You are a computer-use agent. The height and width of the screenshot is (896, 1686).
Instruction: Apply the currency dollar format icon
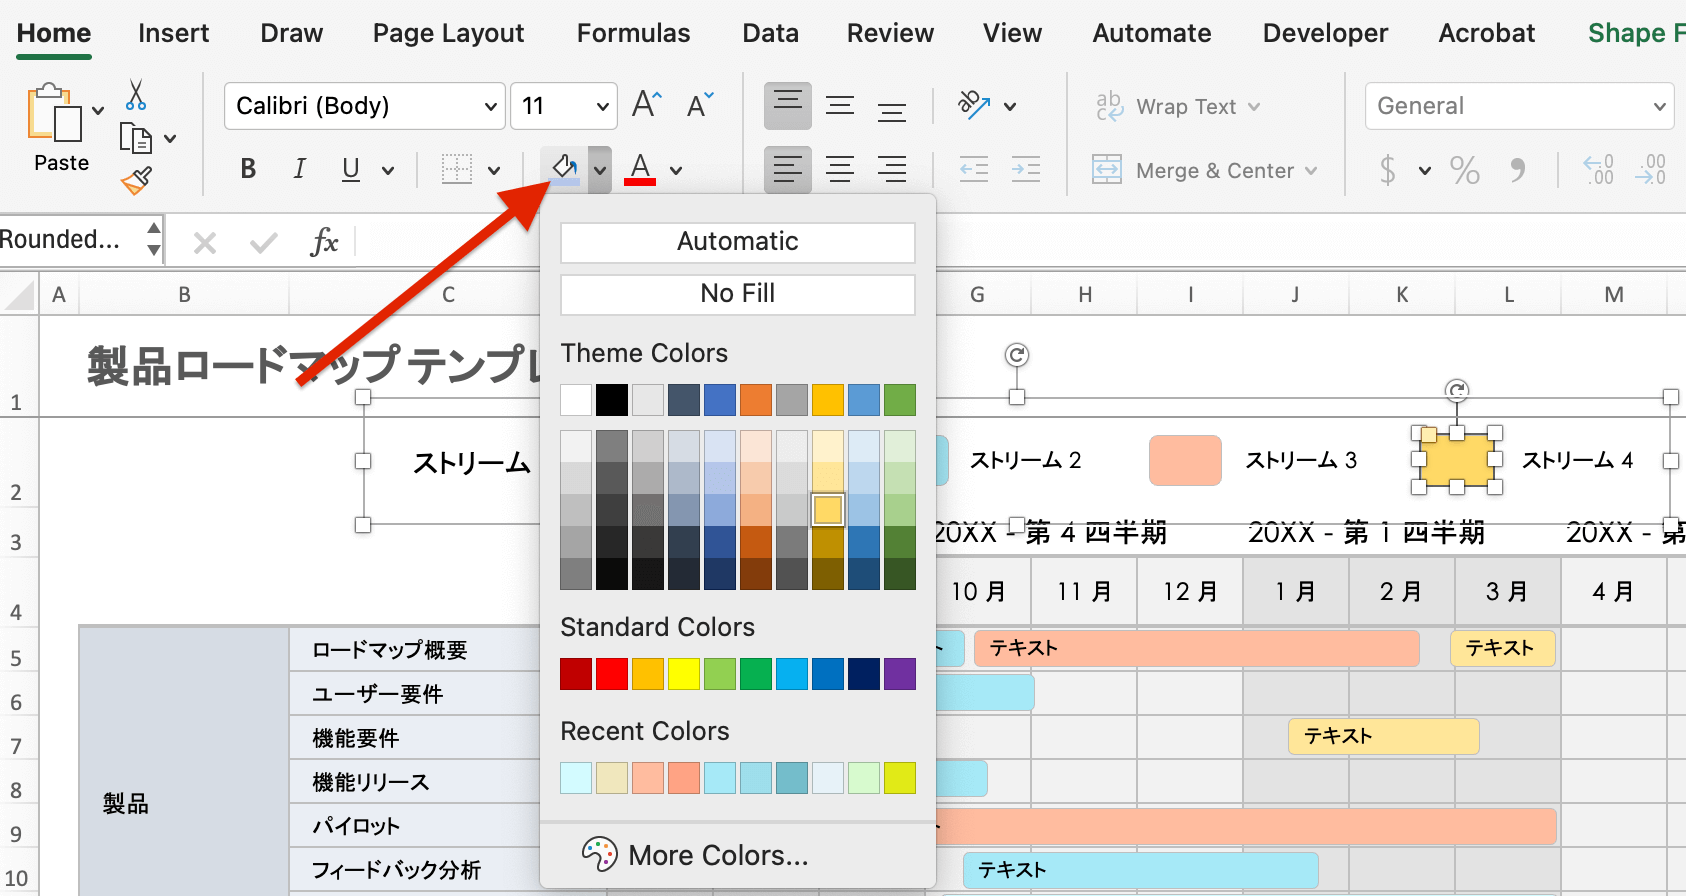click(x=1387, y=170)
